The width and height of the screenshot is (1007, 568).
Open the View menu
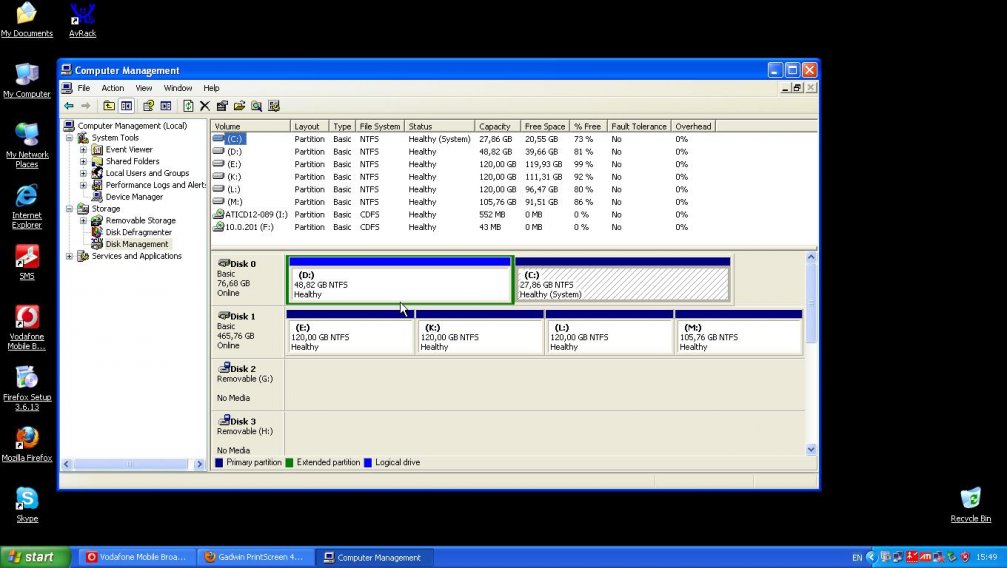[144, 88]
